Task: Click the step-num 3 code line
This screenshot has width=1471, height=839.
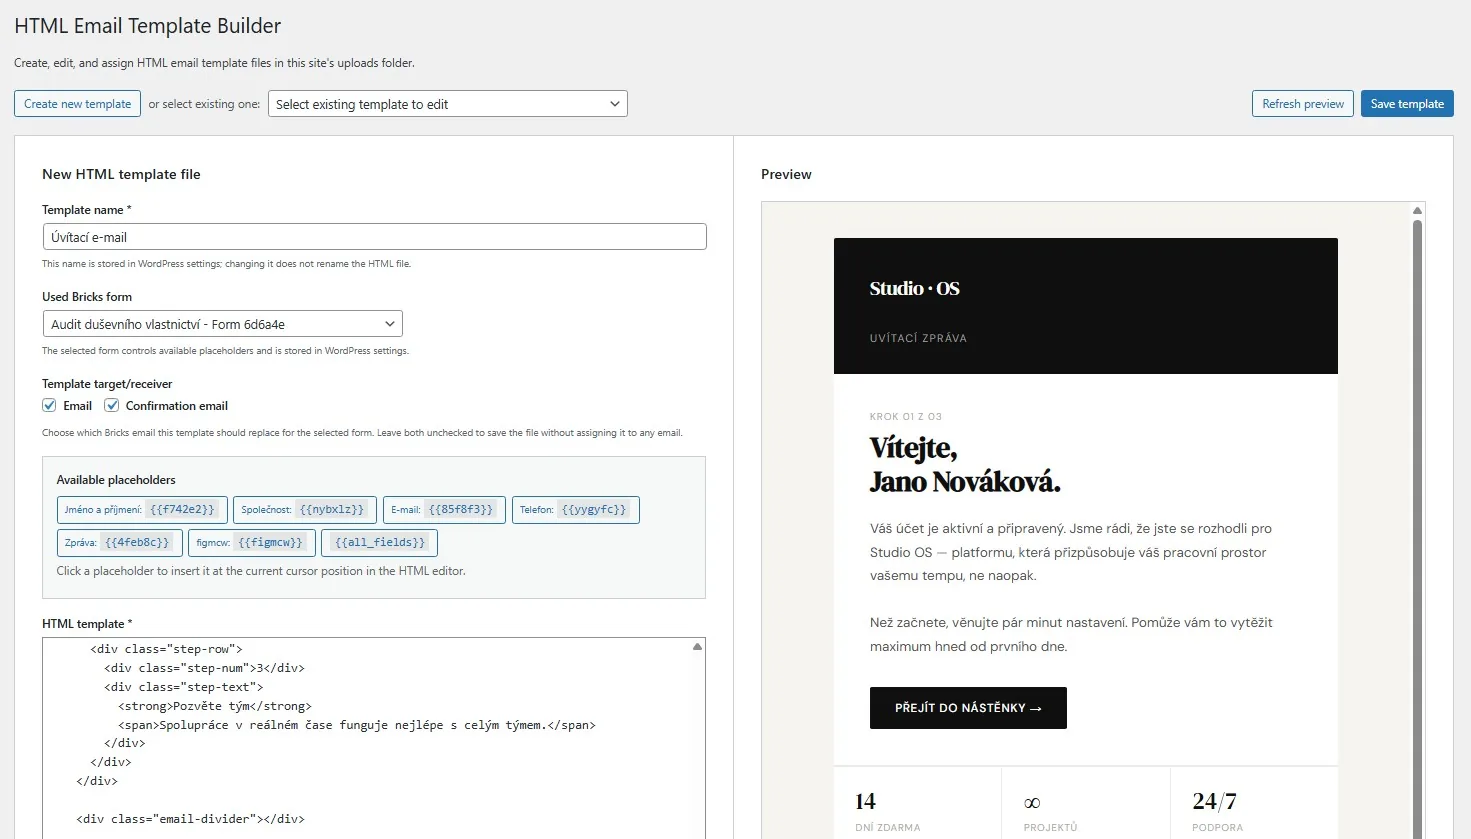Action: 204,668
